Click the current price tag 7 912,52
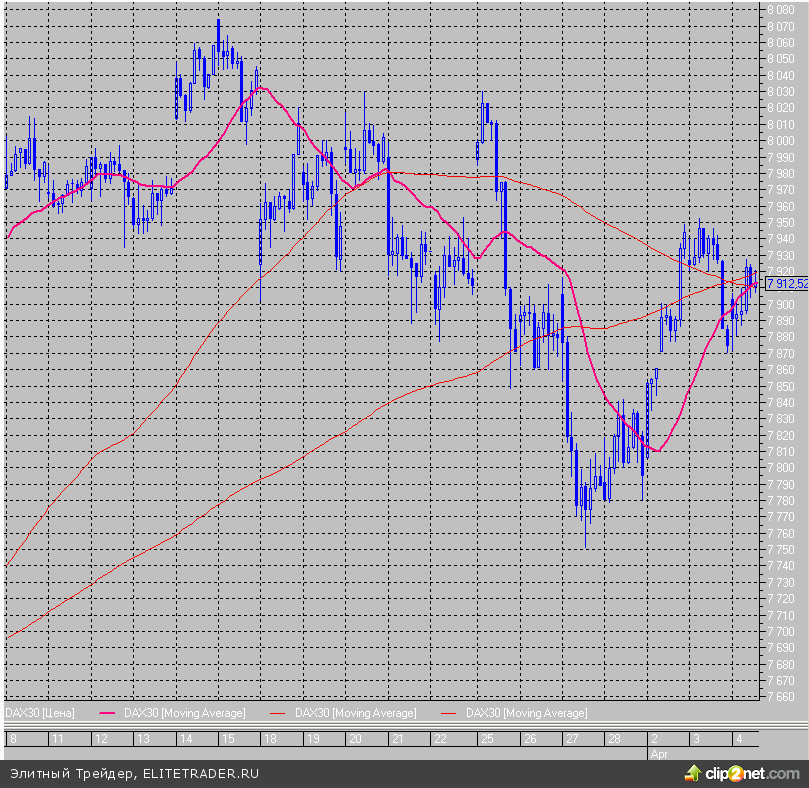Image resolution: width=809 pixels, height=788 pixels. 787,283
